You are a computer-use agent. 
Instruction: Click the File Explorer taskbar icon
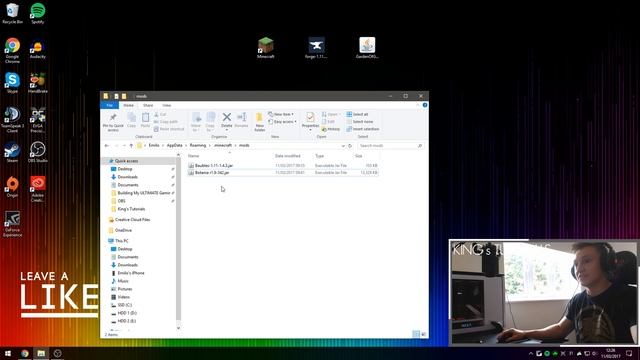41,353
